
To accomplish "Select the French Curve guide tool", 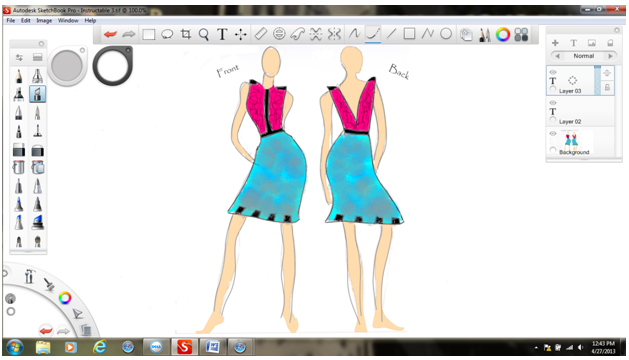I will click(297, 35).
